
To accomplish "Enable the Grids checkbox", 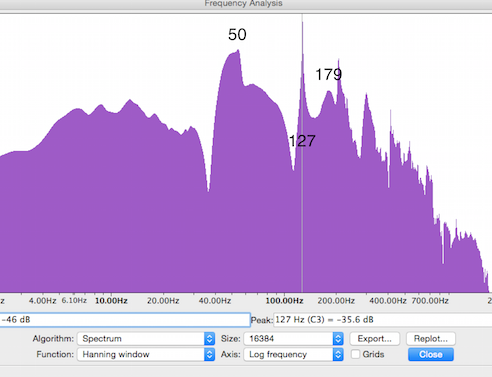I will point(356,354).
